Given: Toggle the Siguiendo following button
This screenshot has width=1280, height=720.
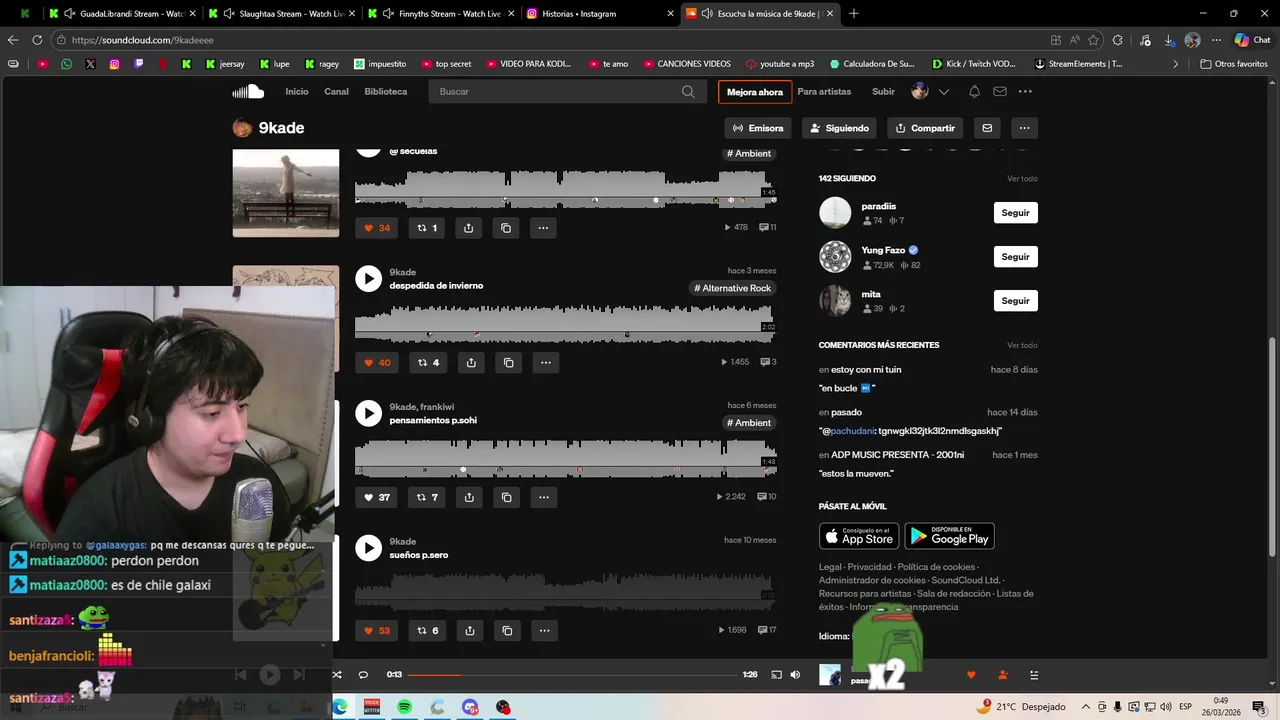Looking at the screenshot, I should tap(840, 128).
